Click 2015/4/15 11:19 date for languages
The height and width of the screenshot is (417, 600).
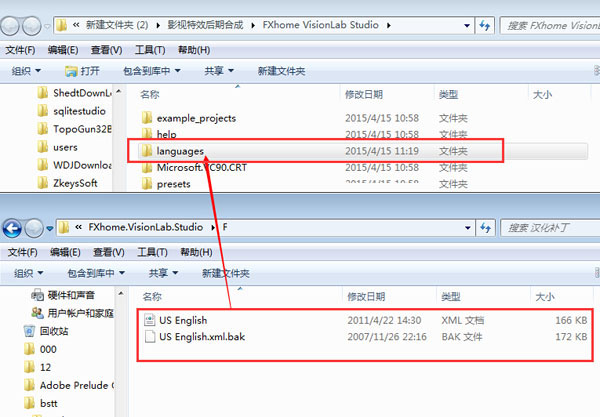tap(382, 151)
